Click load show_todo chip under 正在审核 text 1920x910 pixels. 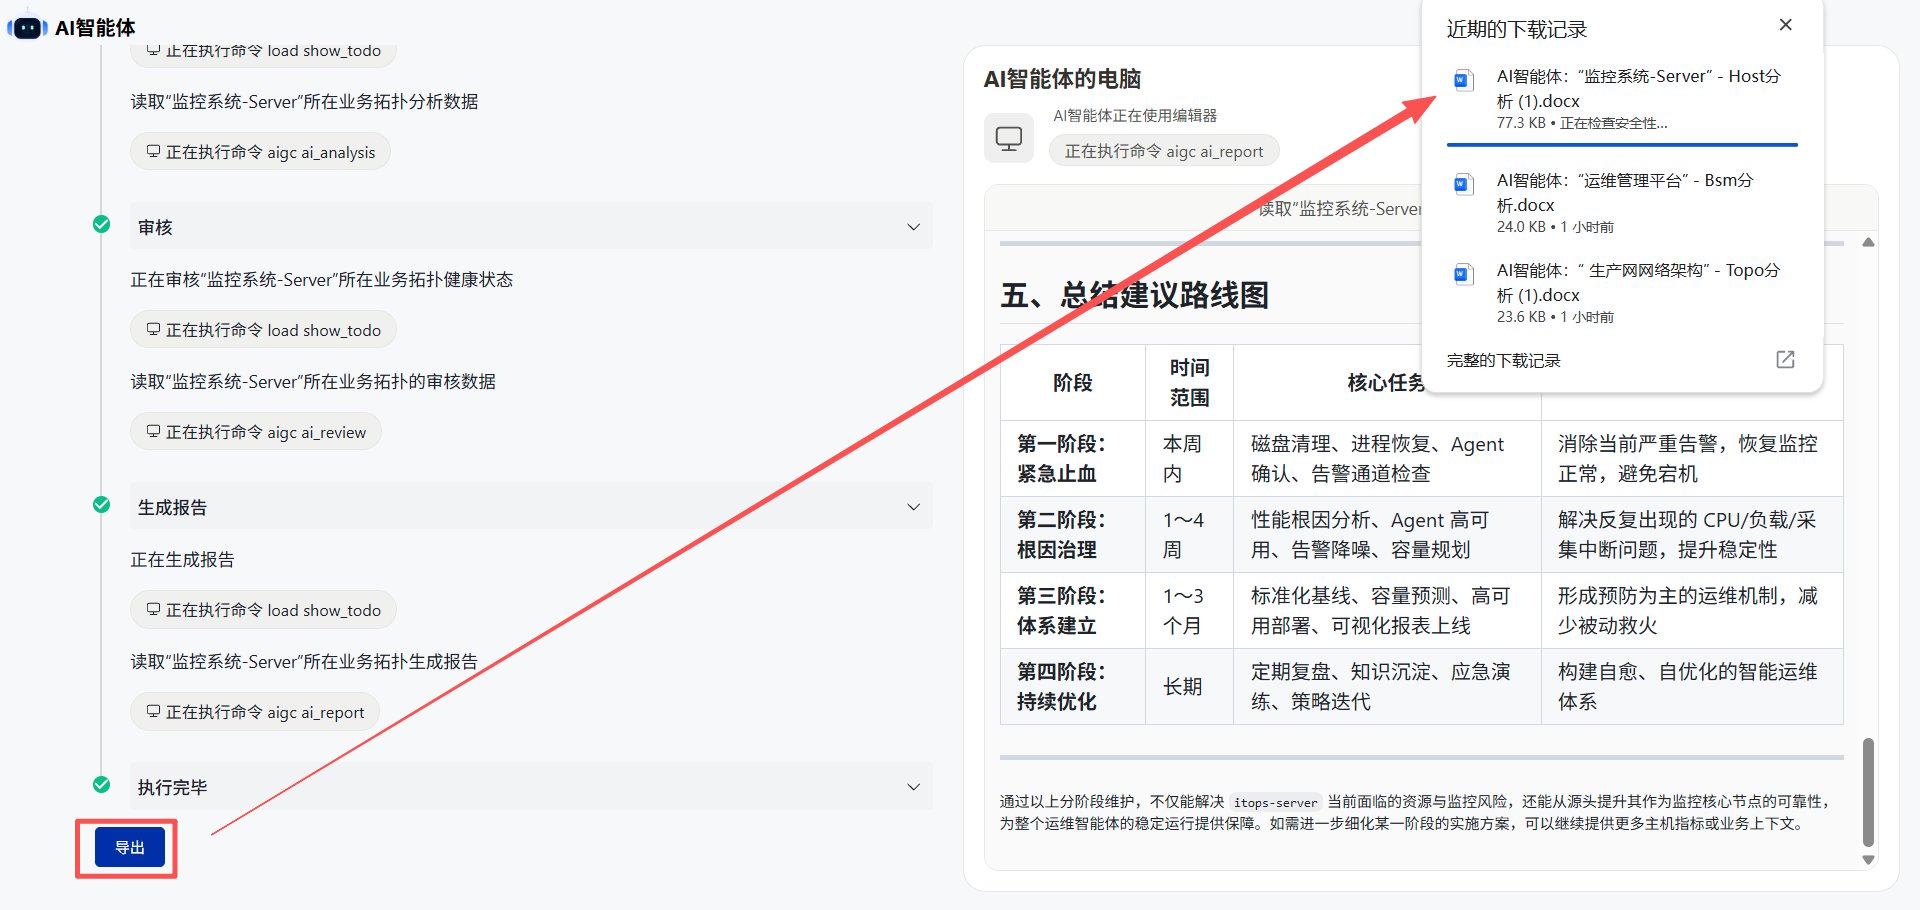[x=263, y=330]
